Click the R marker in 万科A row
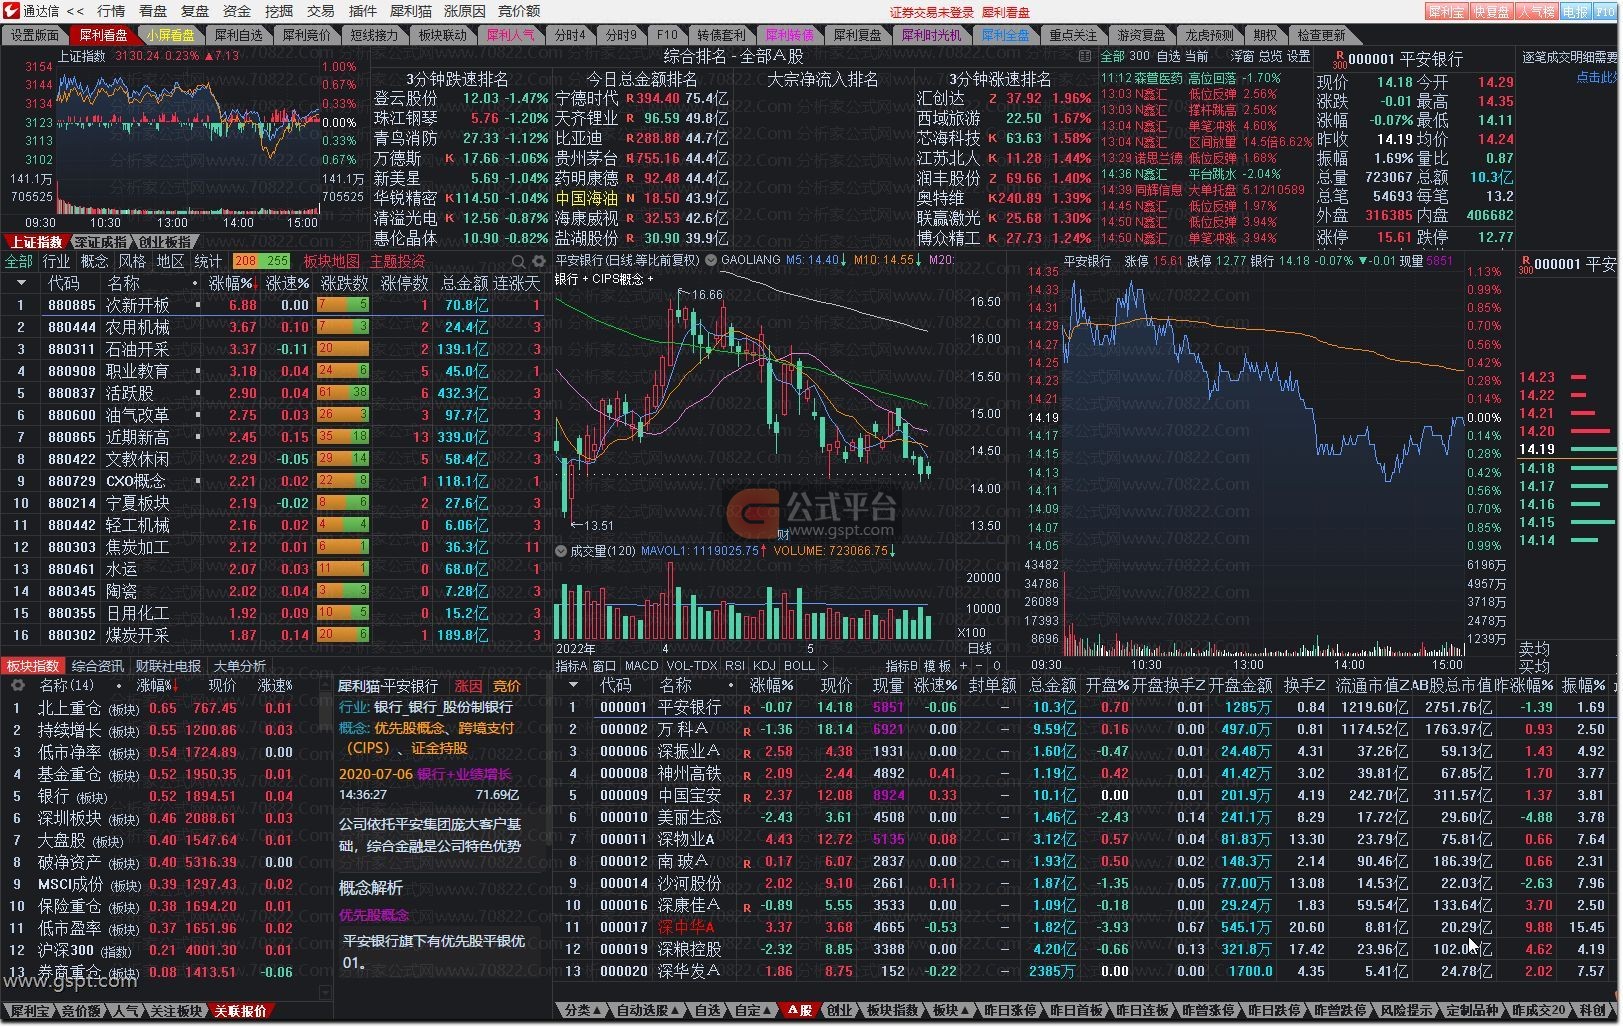Viewport: 1623px width, 1027px height. [x=747, y=731]
